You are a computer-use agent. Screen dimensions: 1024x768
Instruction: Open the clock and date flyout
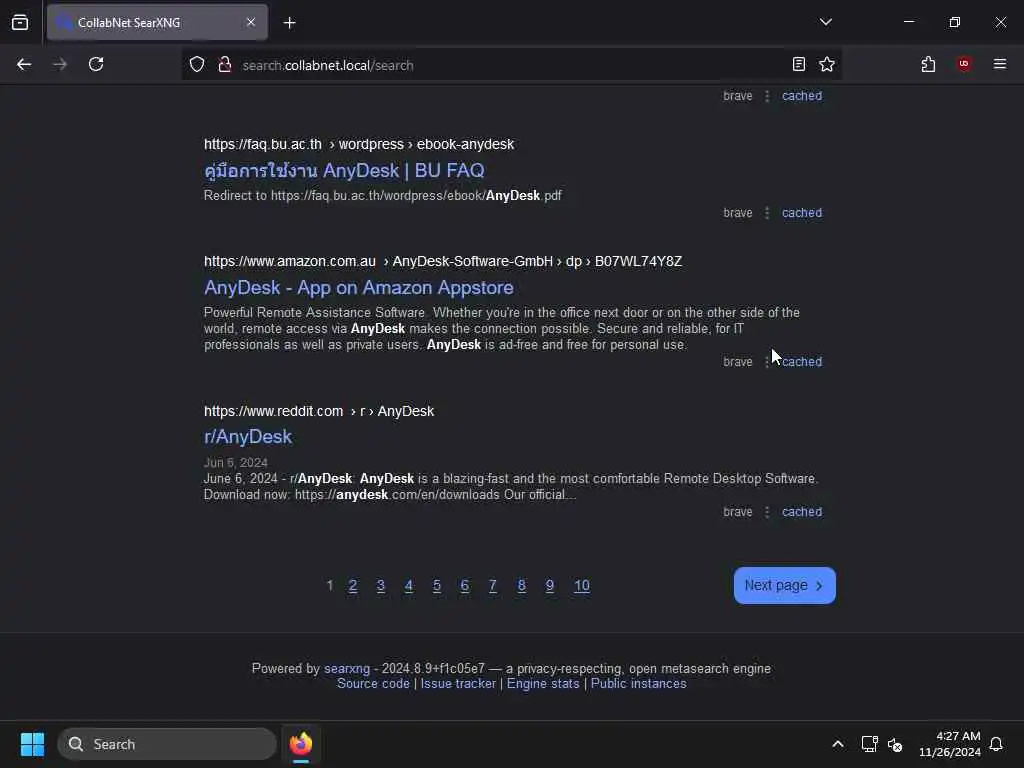click(950, 744)
